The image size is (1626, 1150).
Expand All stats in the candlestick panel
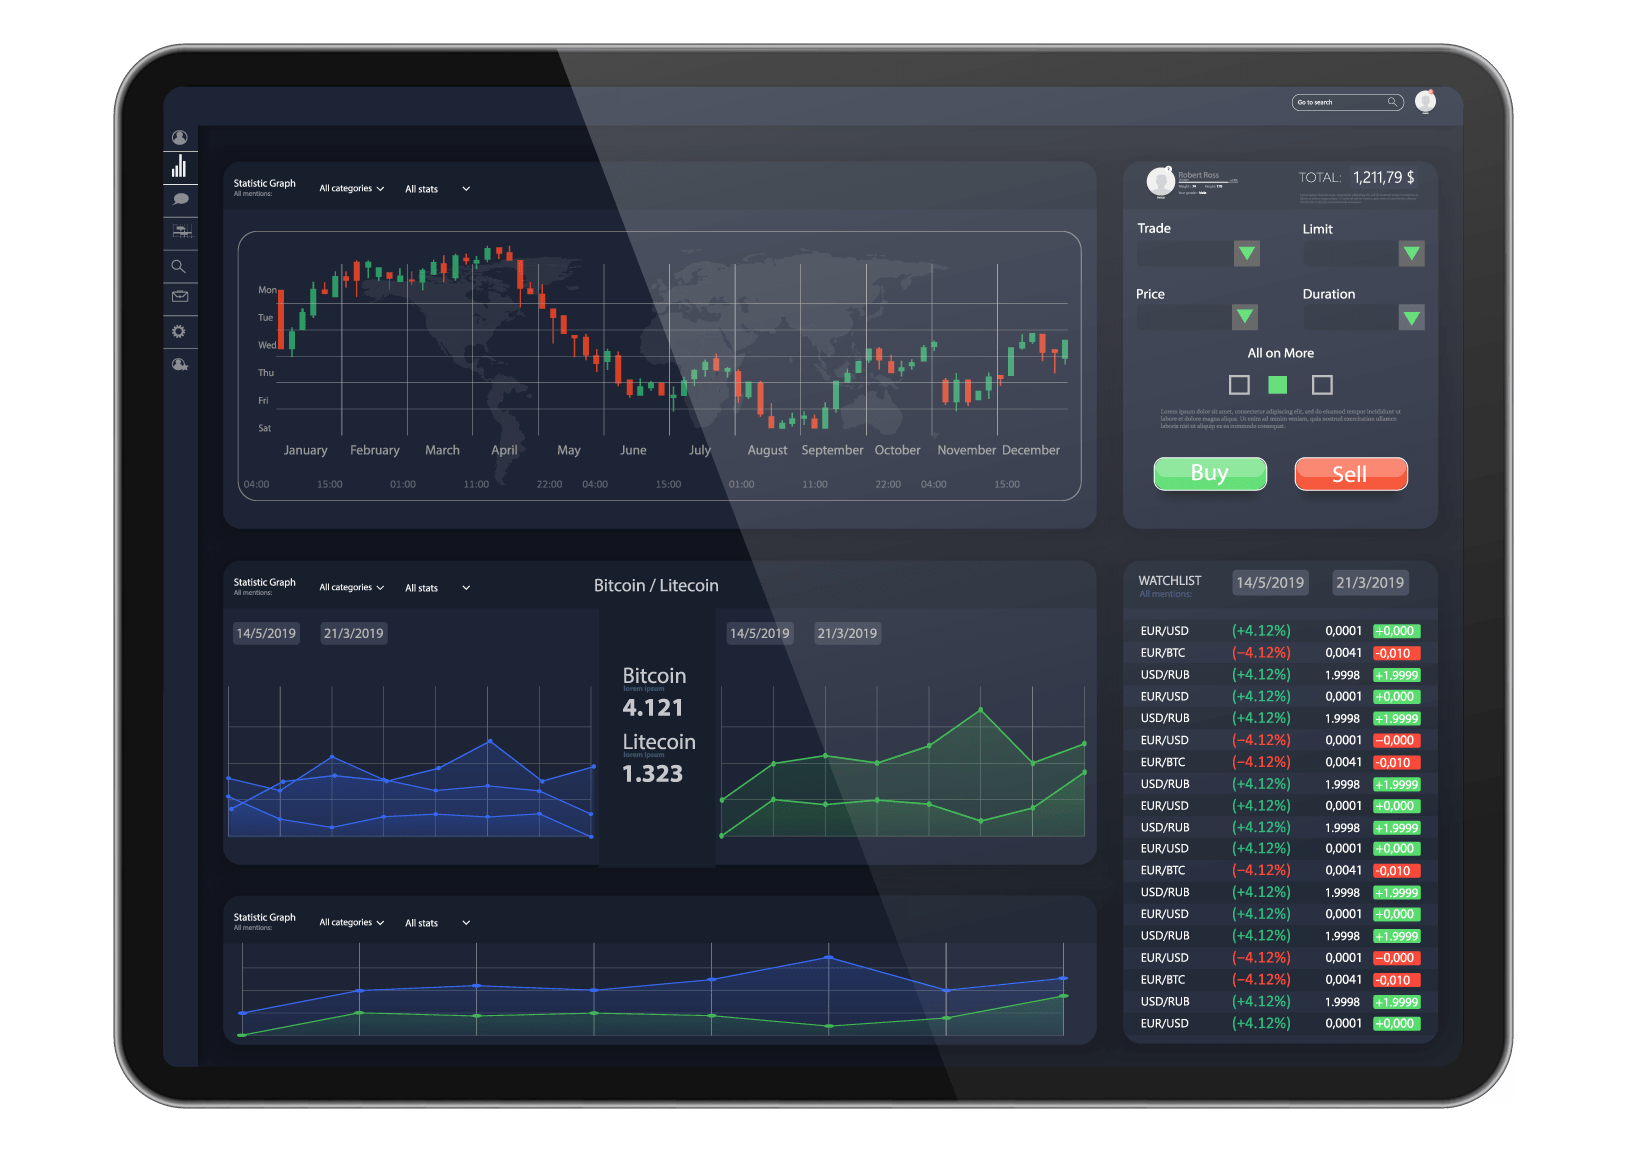(x=437, y=189)
